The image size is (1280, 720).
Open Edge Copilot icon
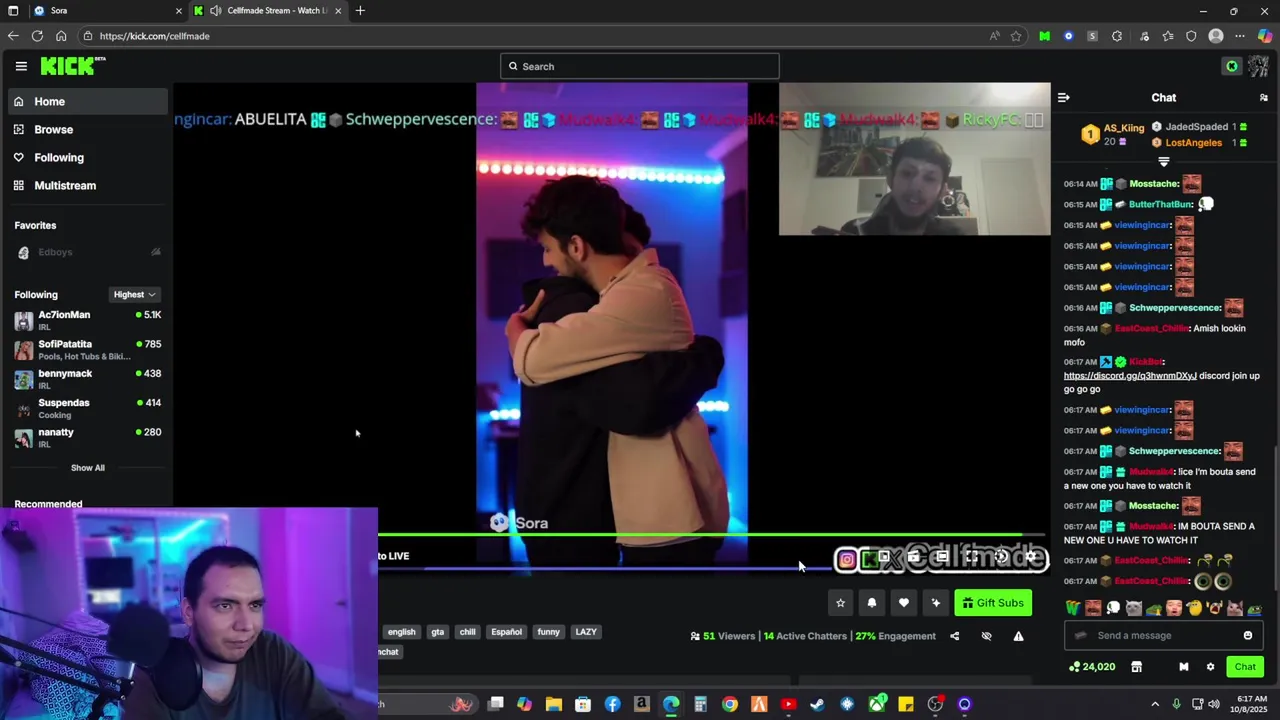coord(1265,36)
